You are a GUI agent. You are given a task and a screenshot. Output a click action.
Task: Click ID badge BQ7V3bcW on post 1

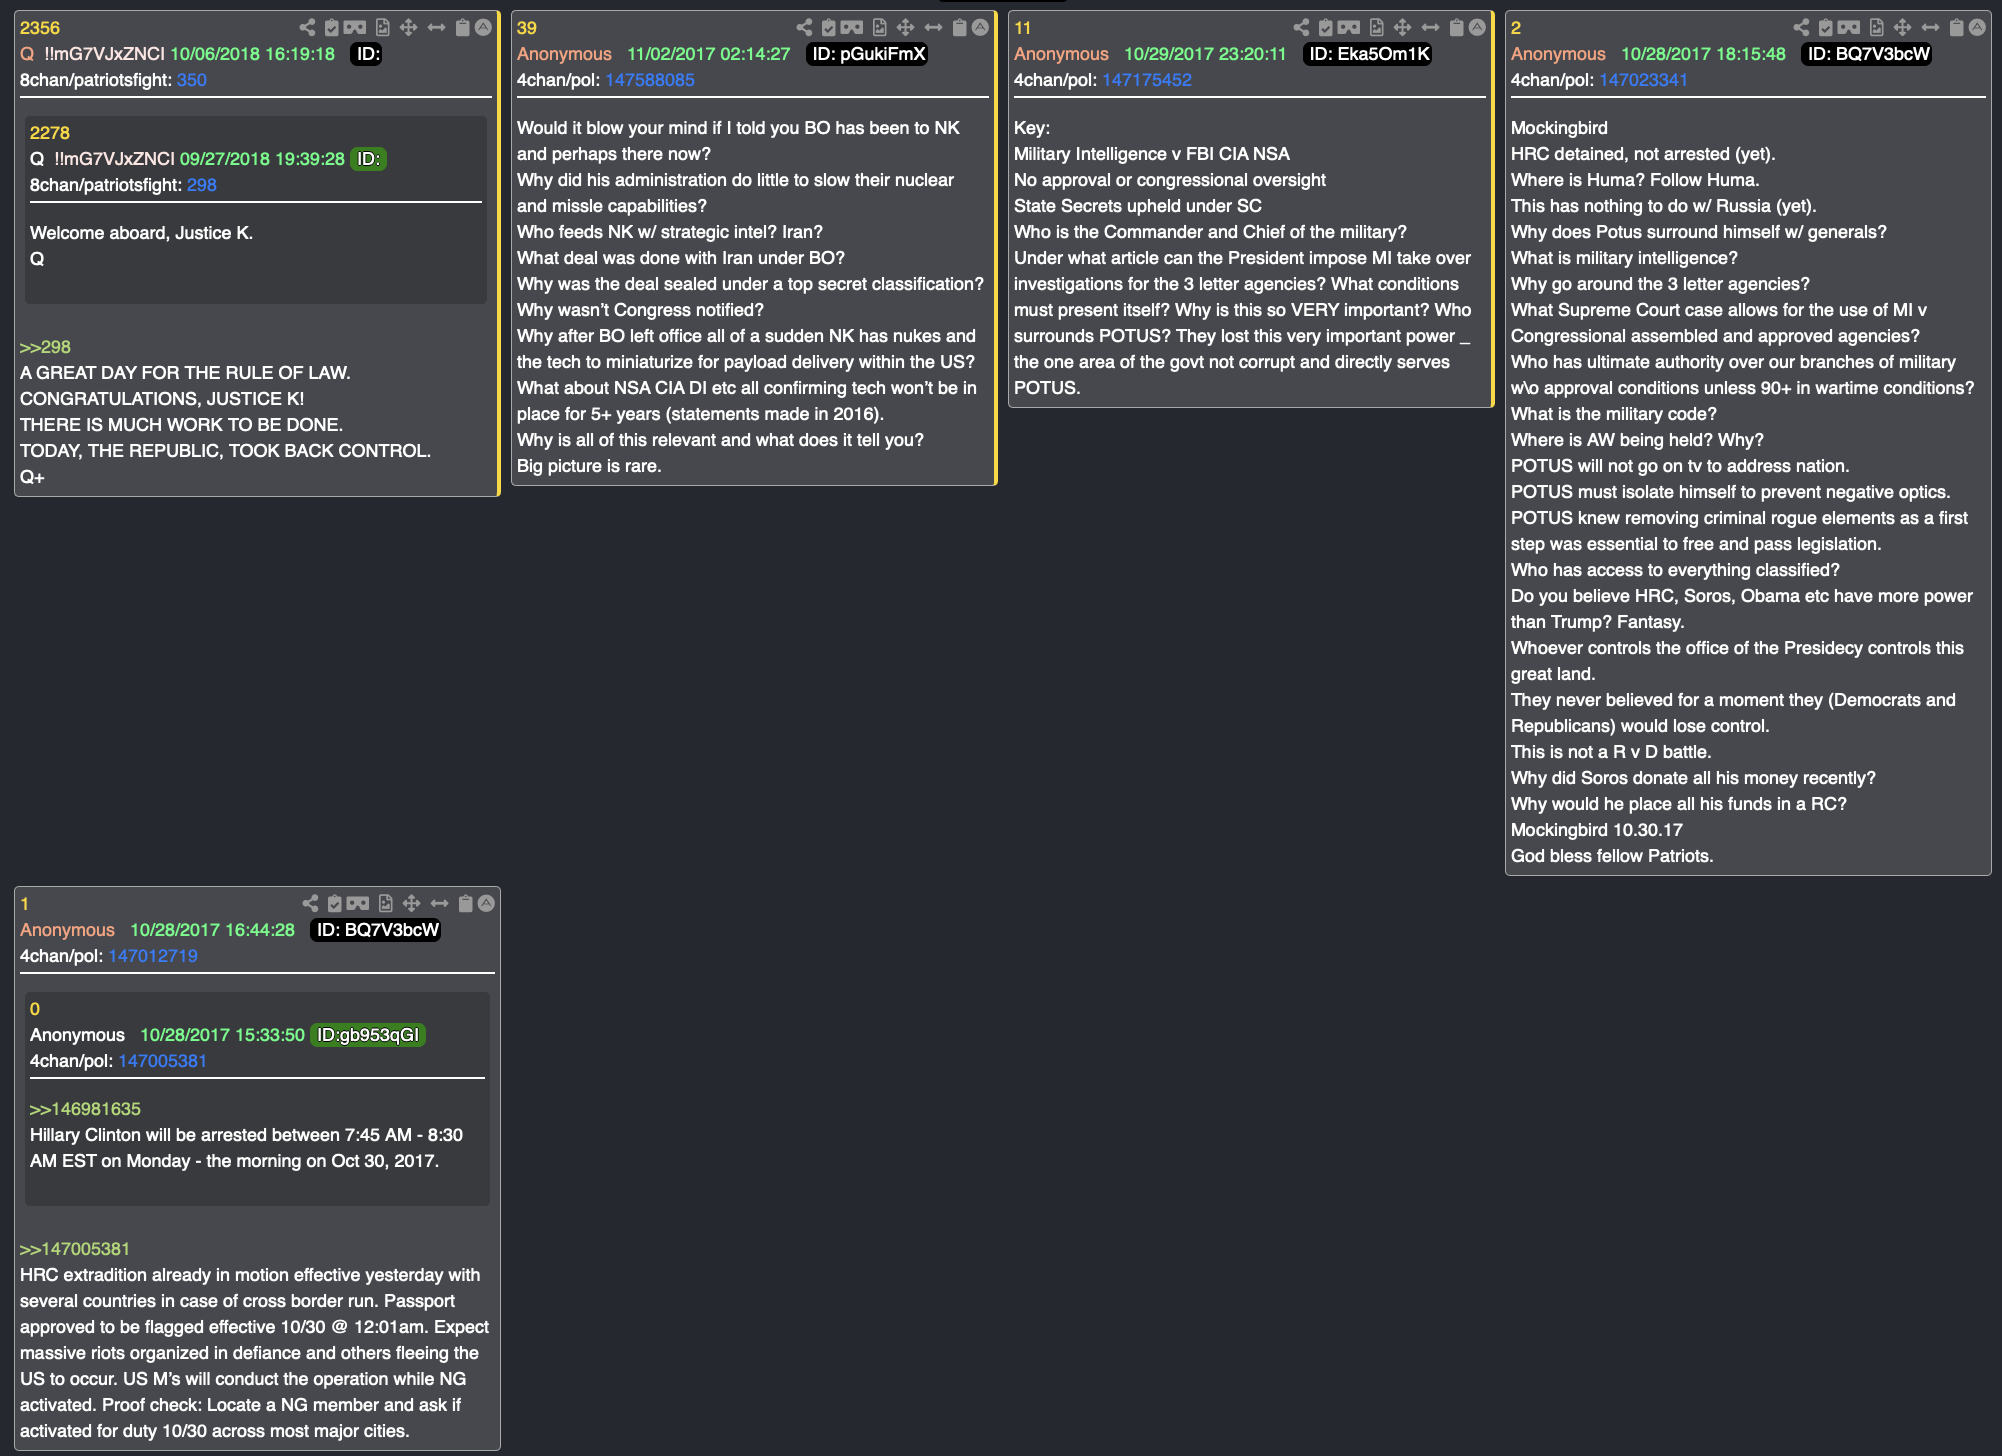click(x=376, y=930)
